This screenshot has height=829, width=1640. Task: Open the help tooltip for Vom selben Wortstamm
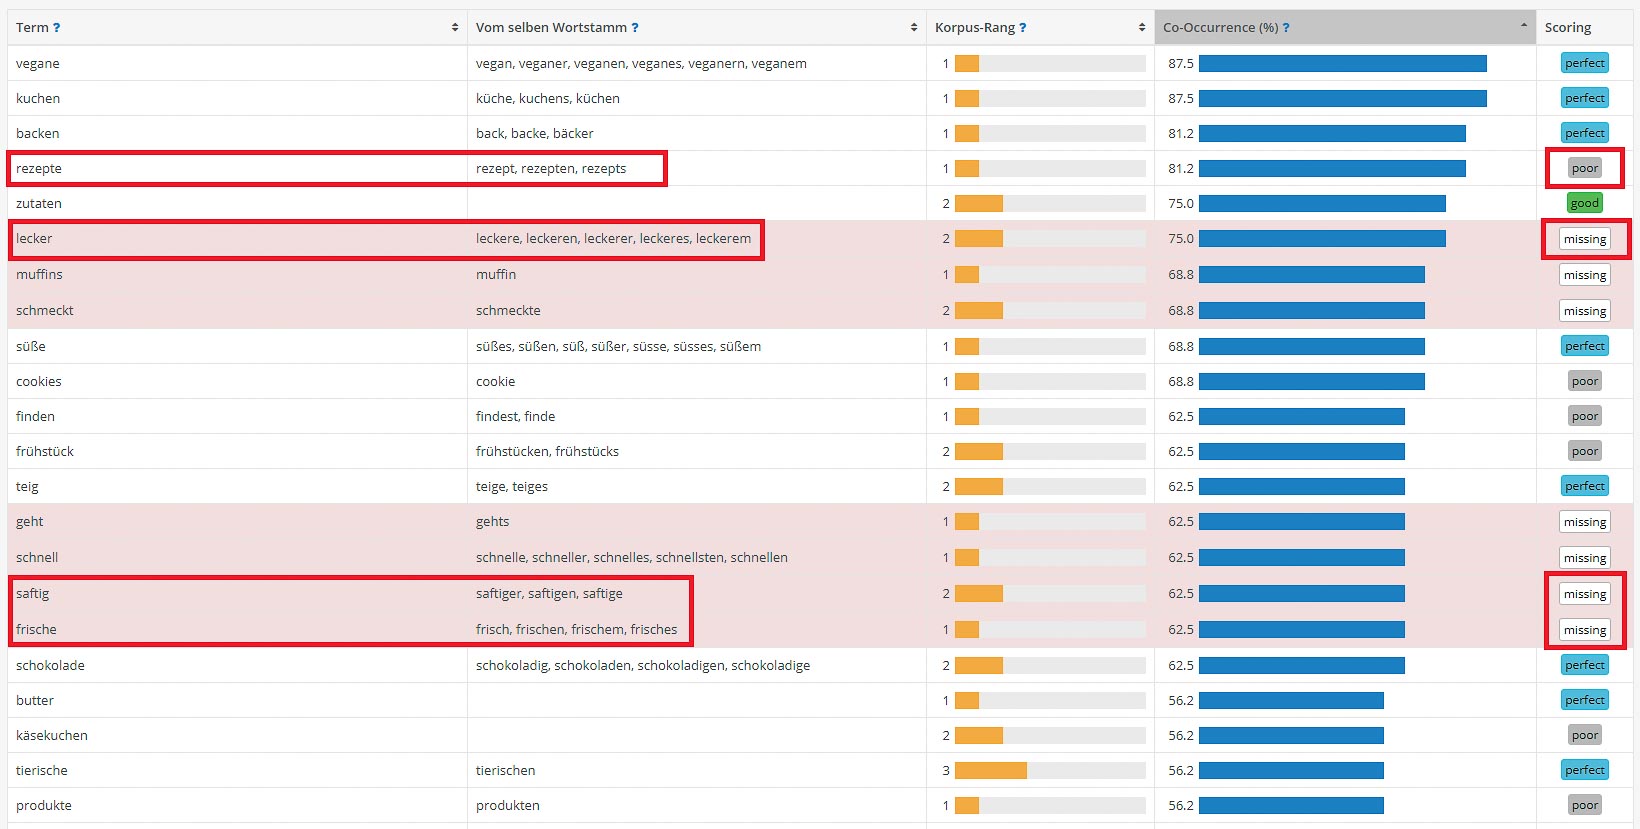tap(635, 28)
